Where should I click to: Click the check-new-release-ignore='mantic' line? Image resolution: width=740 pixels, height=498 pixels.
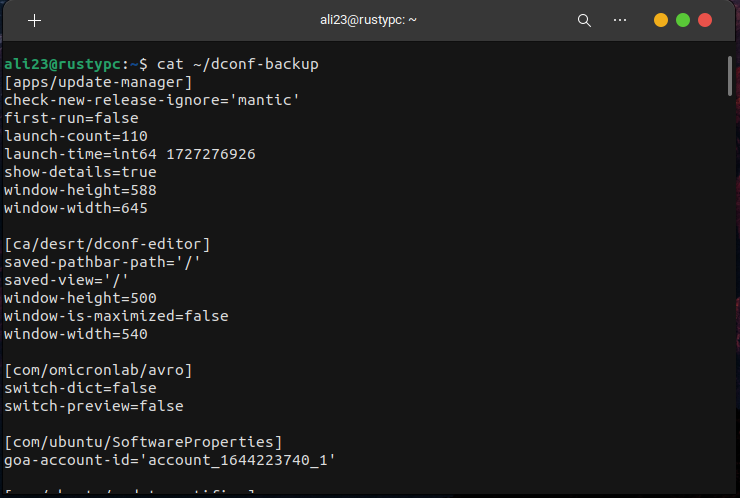point(152,100)
